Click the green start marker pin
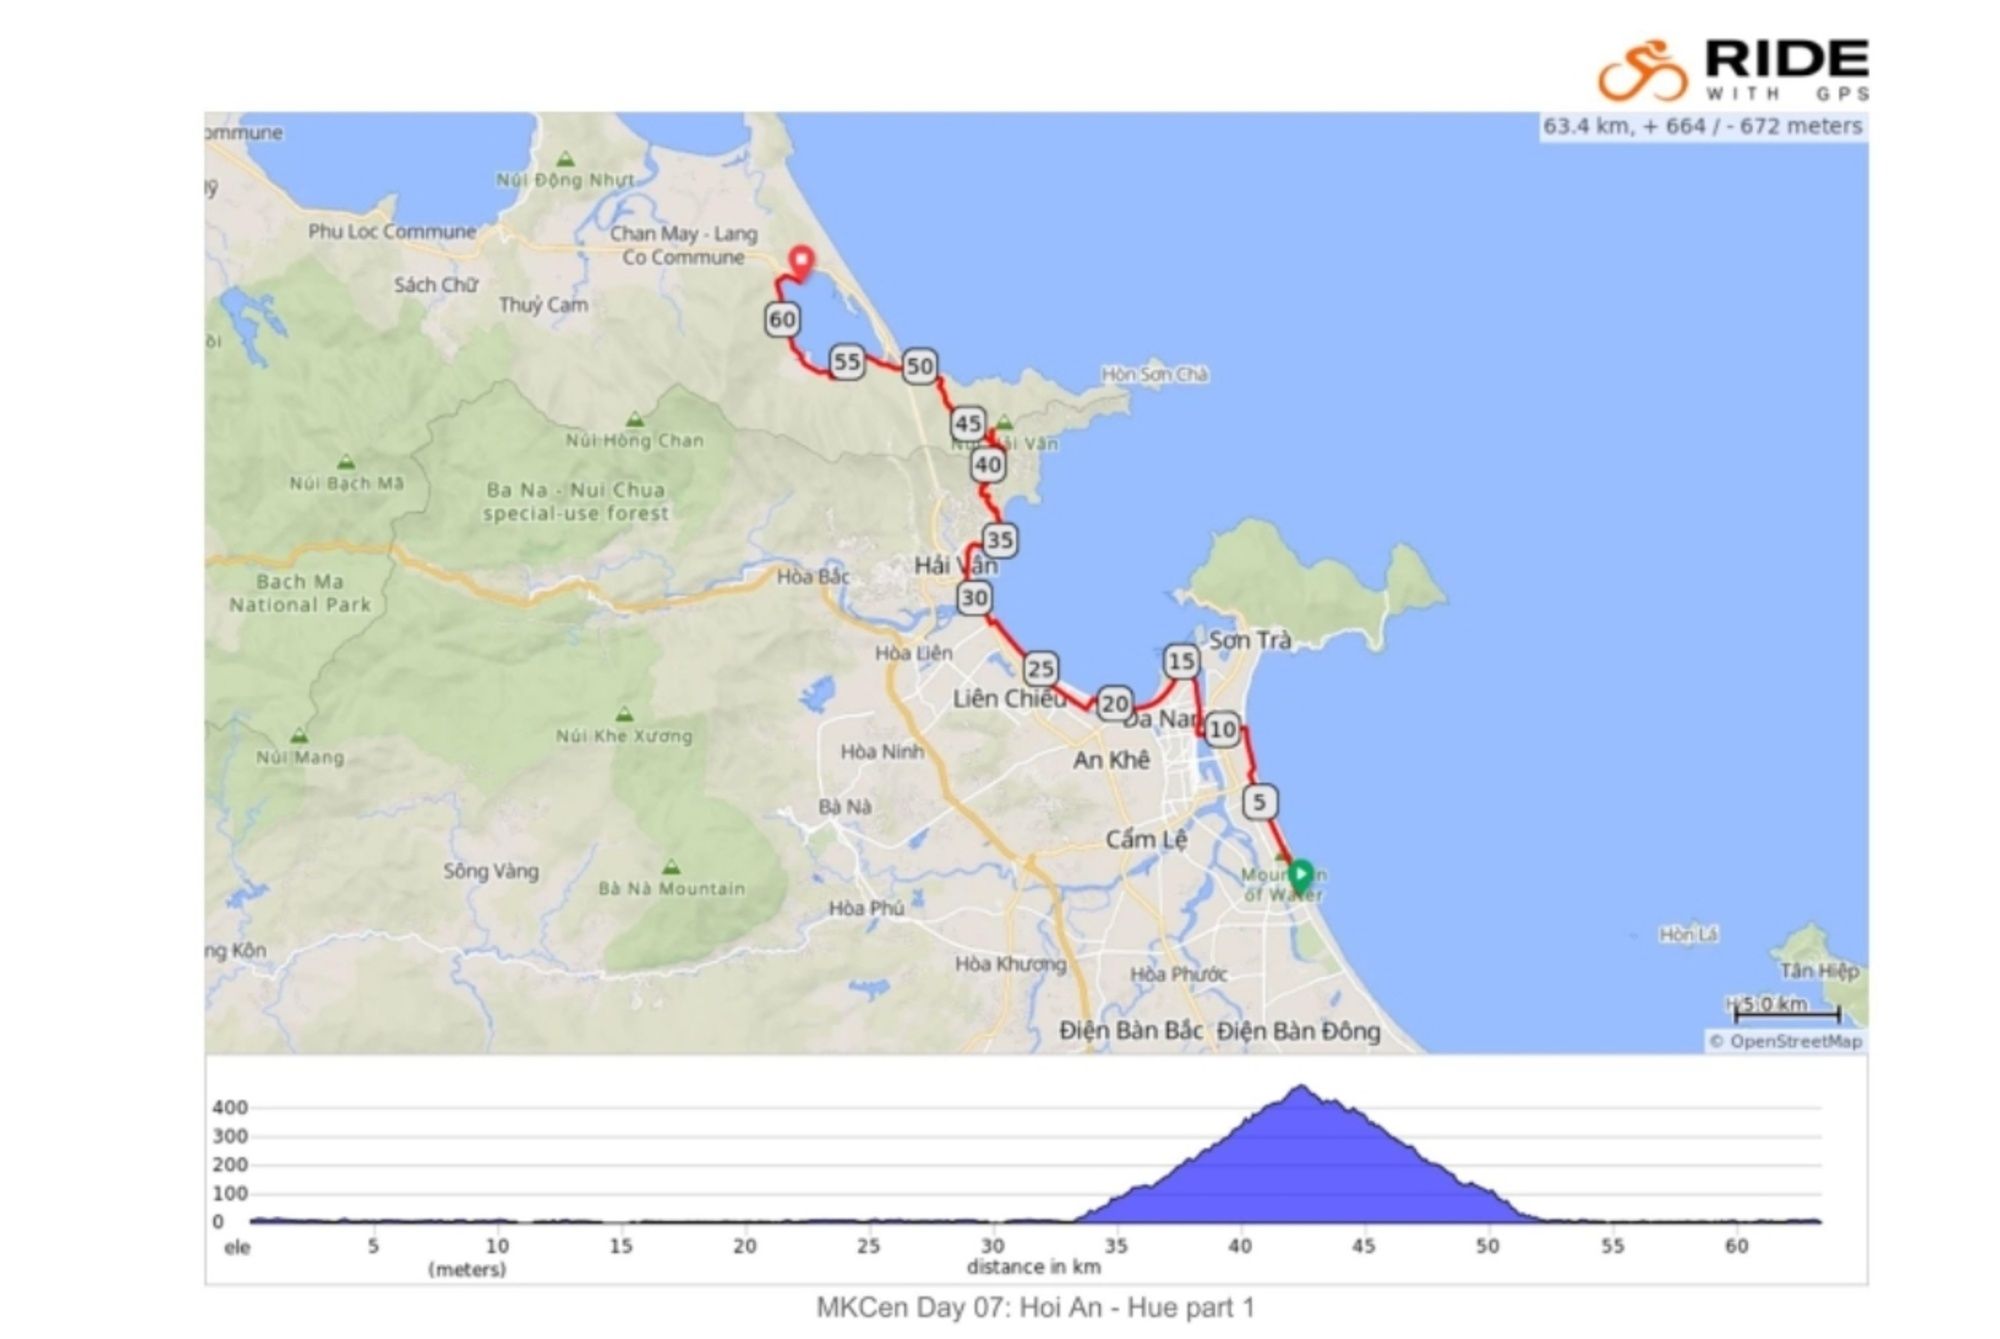The width and height of the screenshot is (2000, 1339). (x=1300, y=876)
